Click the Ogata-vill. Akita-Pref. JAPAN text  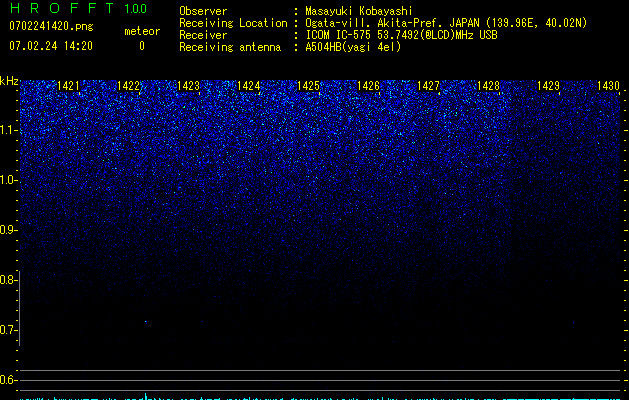tap(394, 23)
